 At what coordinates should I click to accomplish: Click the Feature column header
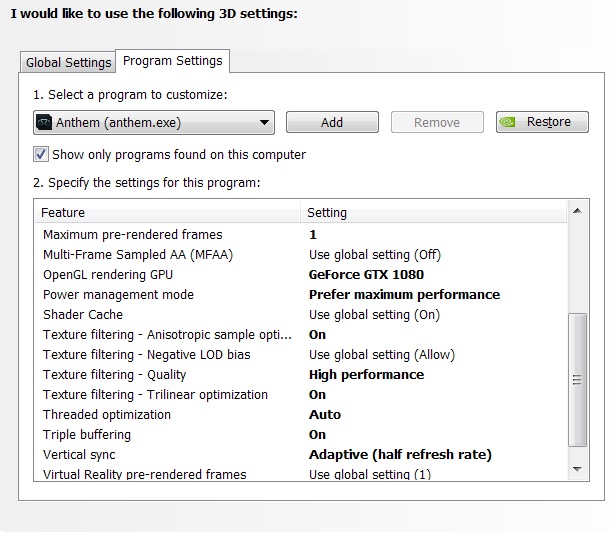[x=168, y=212]
